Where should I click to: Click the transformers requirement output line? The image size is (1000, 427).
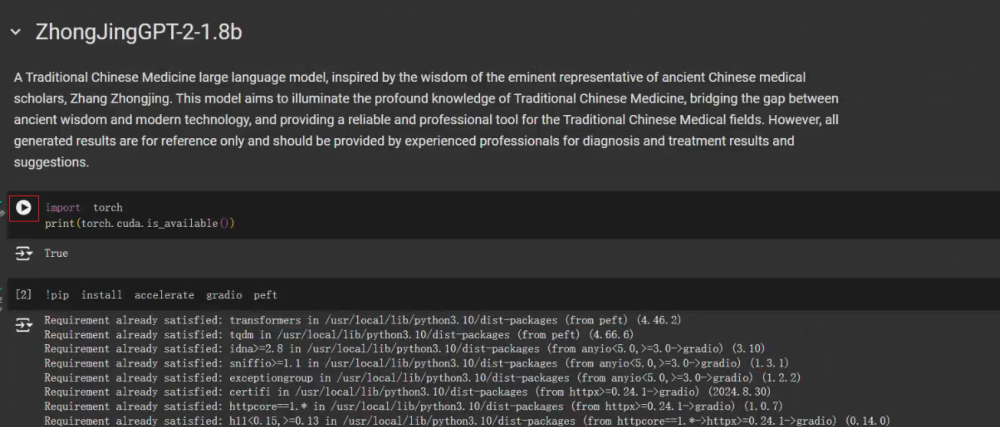[362, 320]
